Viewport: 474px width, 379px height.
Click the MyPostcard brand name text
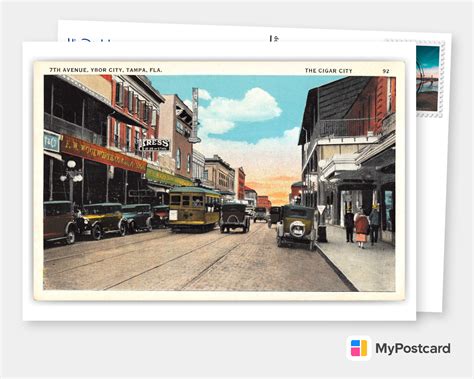click(413, 348)
